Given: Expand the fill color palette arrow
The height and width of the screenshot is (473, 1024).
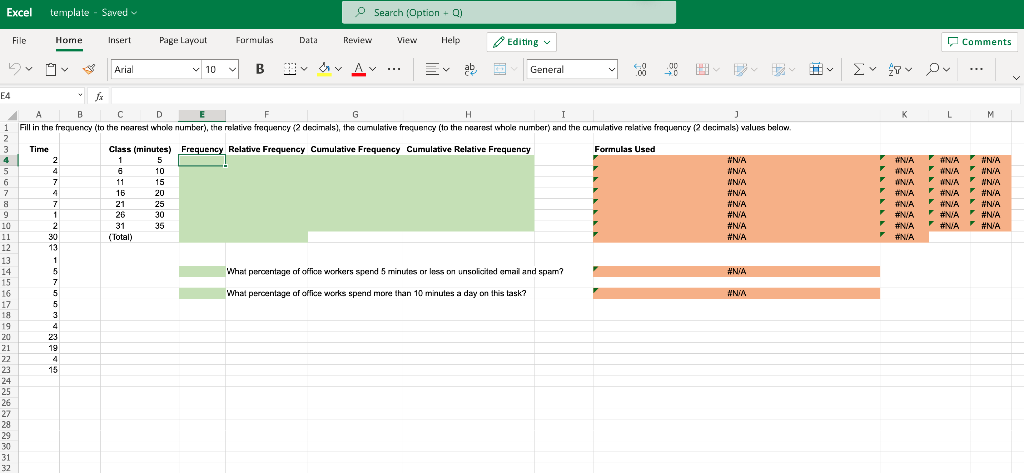Looking at the screenshot, I should [x=339, y=69].
